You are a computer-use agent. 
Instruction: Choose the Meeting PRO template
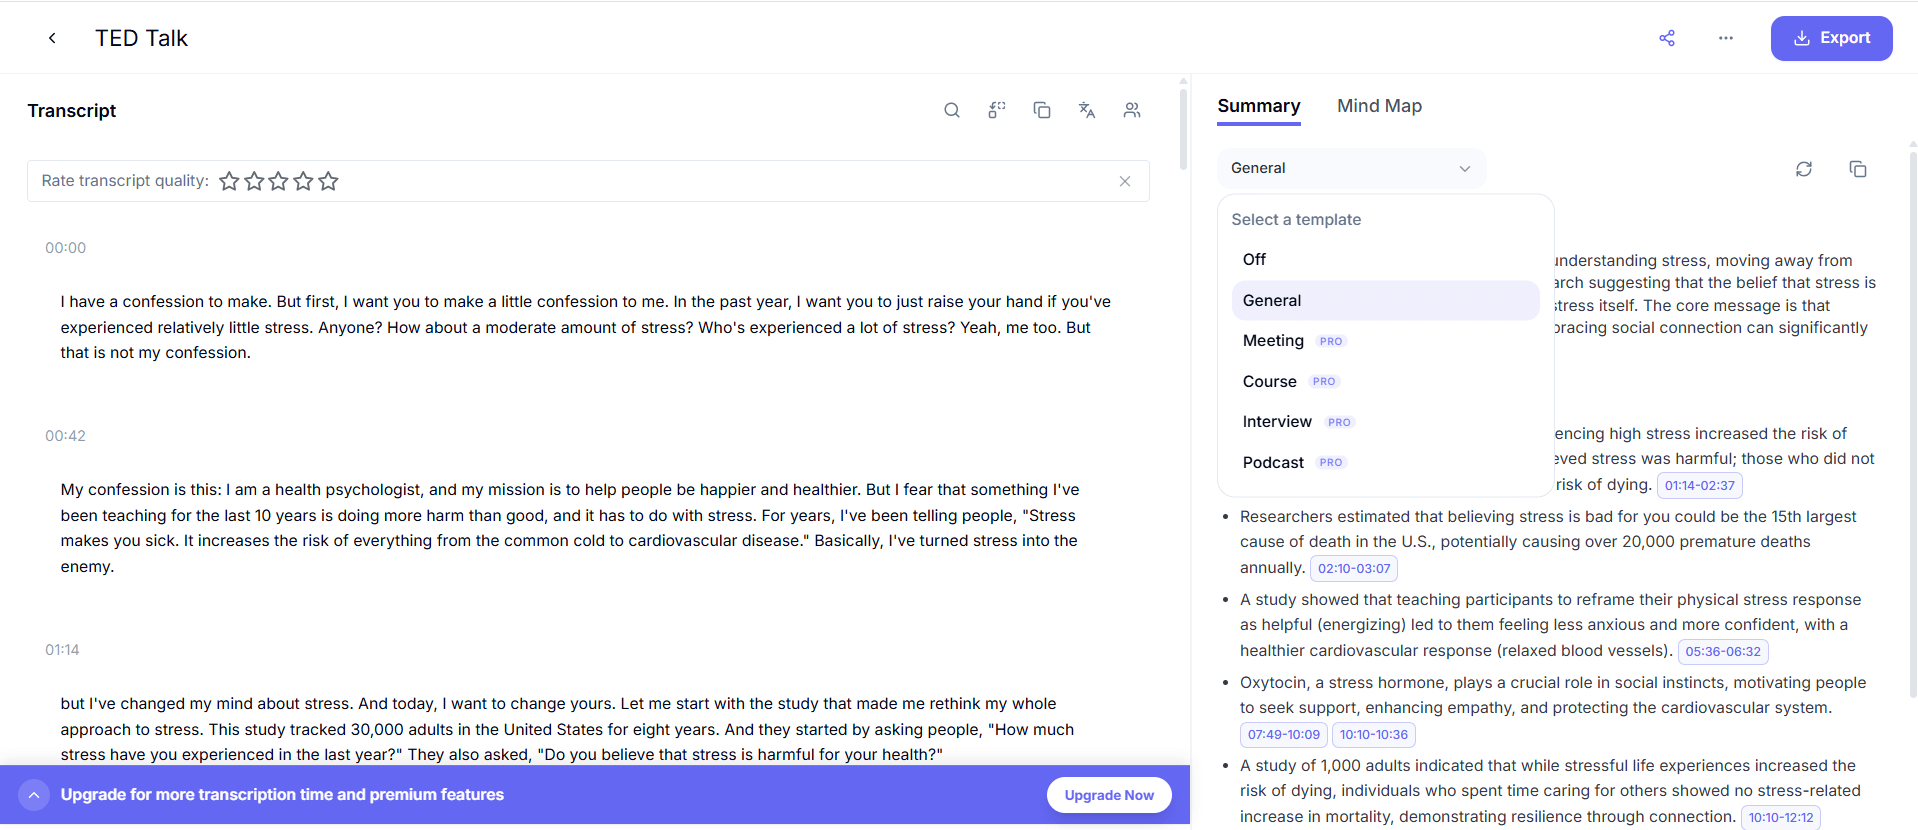pos(1385,341)
